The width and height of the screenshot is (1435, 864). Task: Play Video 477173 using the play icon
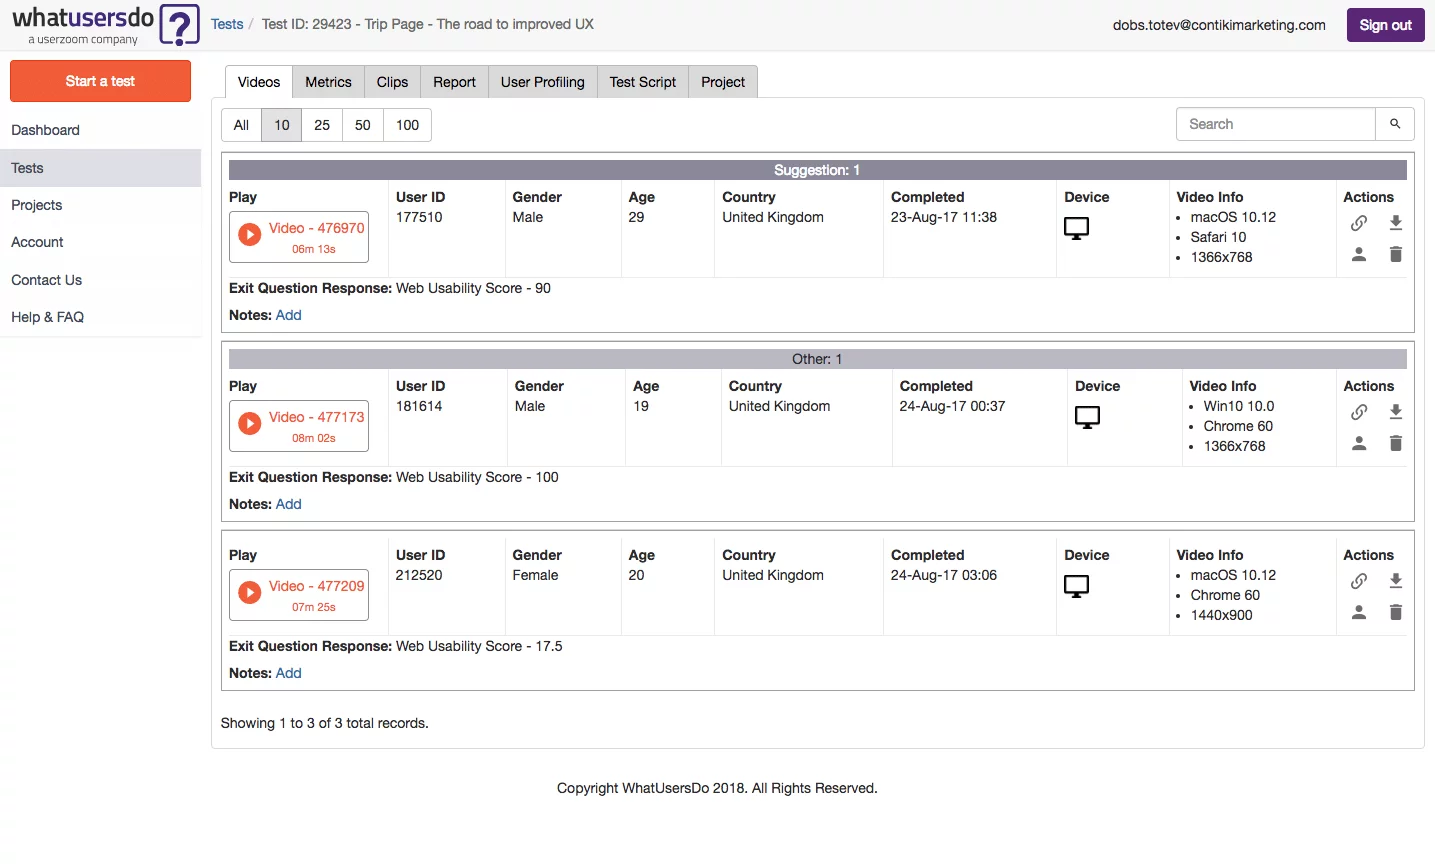(x=250, y=424)
